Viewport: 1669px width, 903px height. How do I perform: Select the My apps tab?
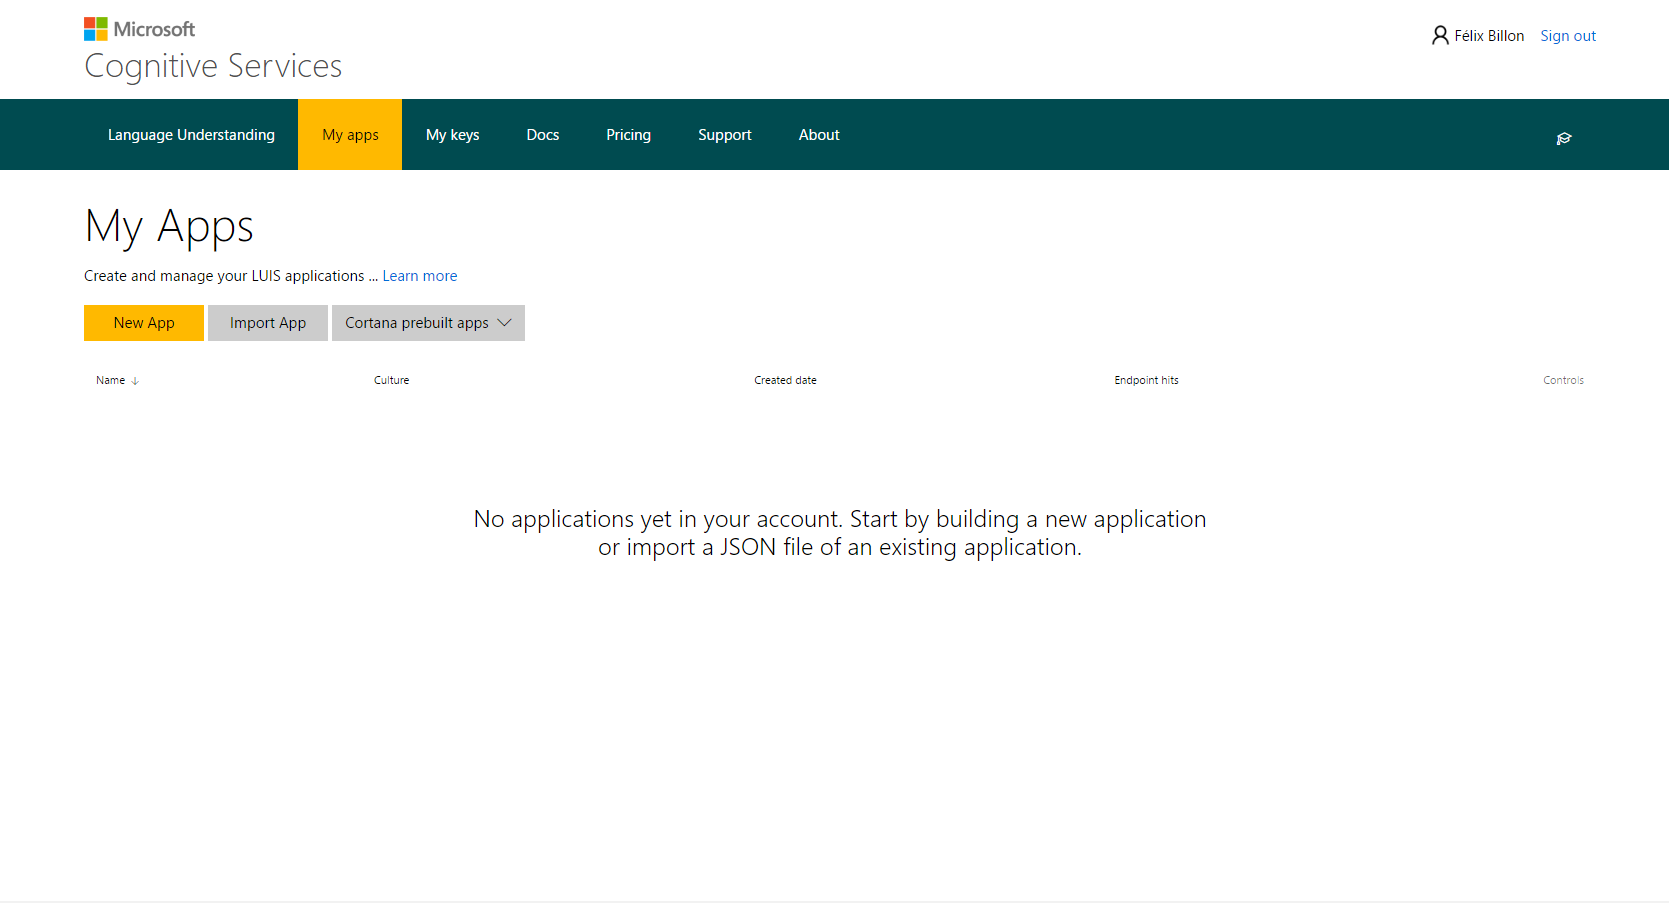pyautogui.click(x=350, y=135)
